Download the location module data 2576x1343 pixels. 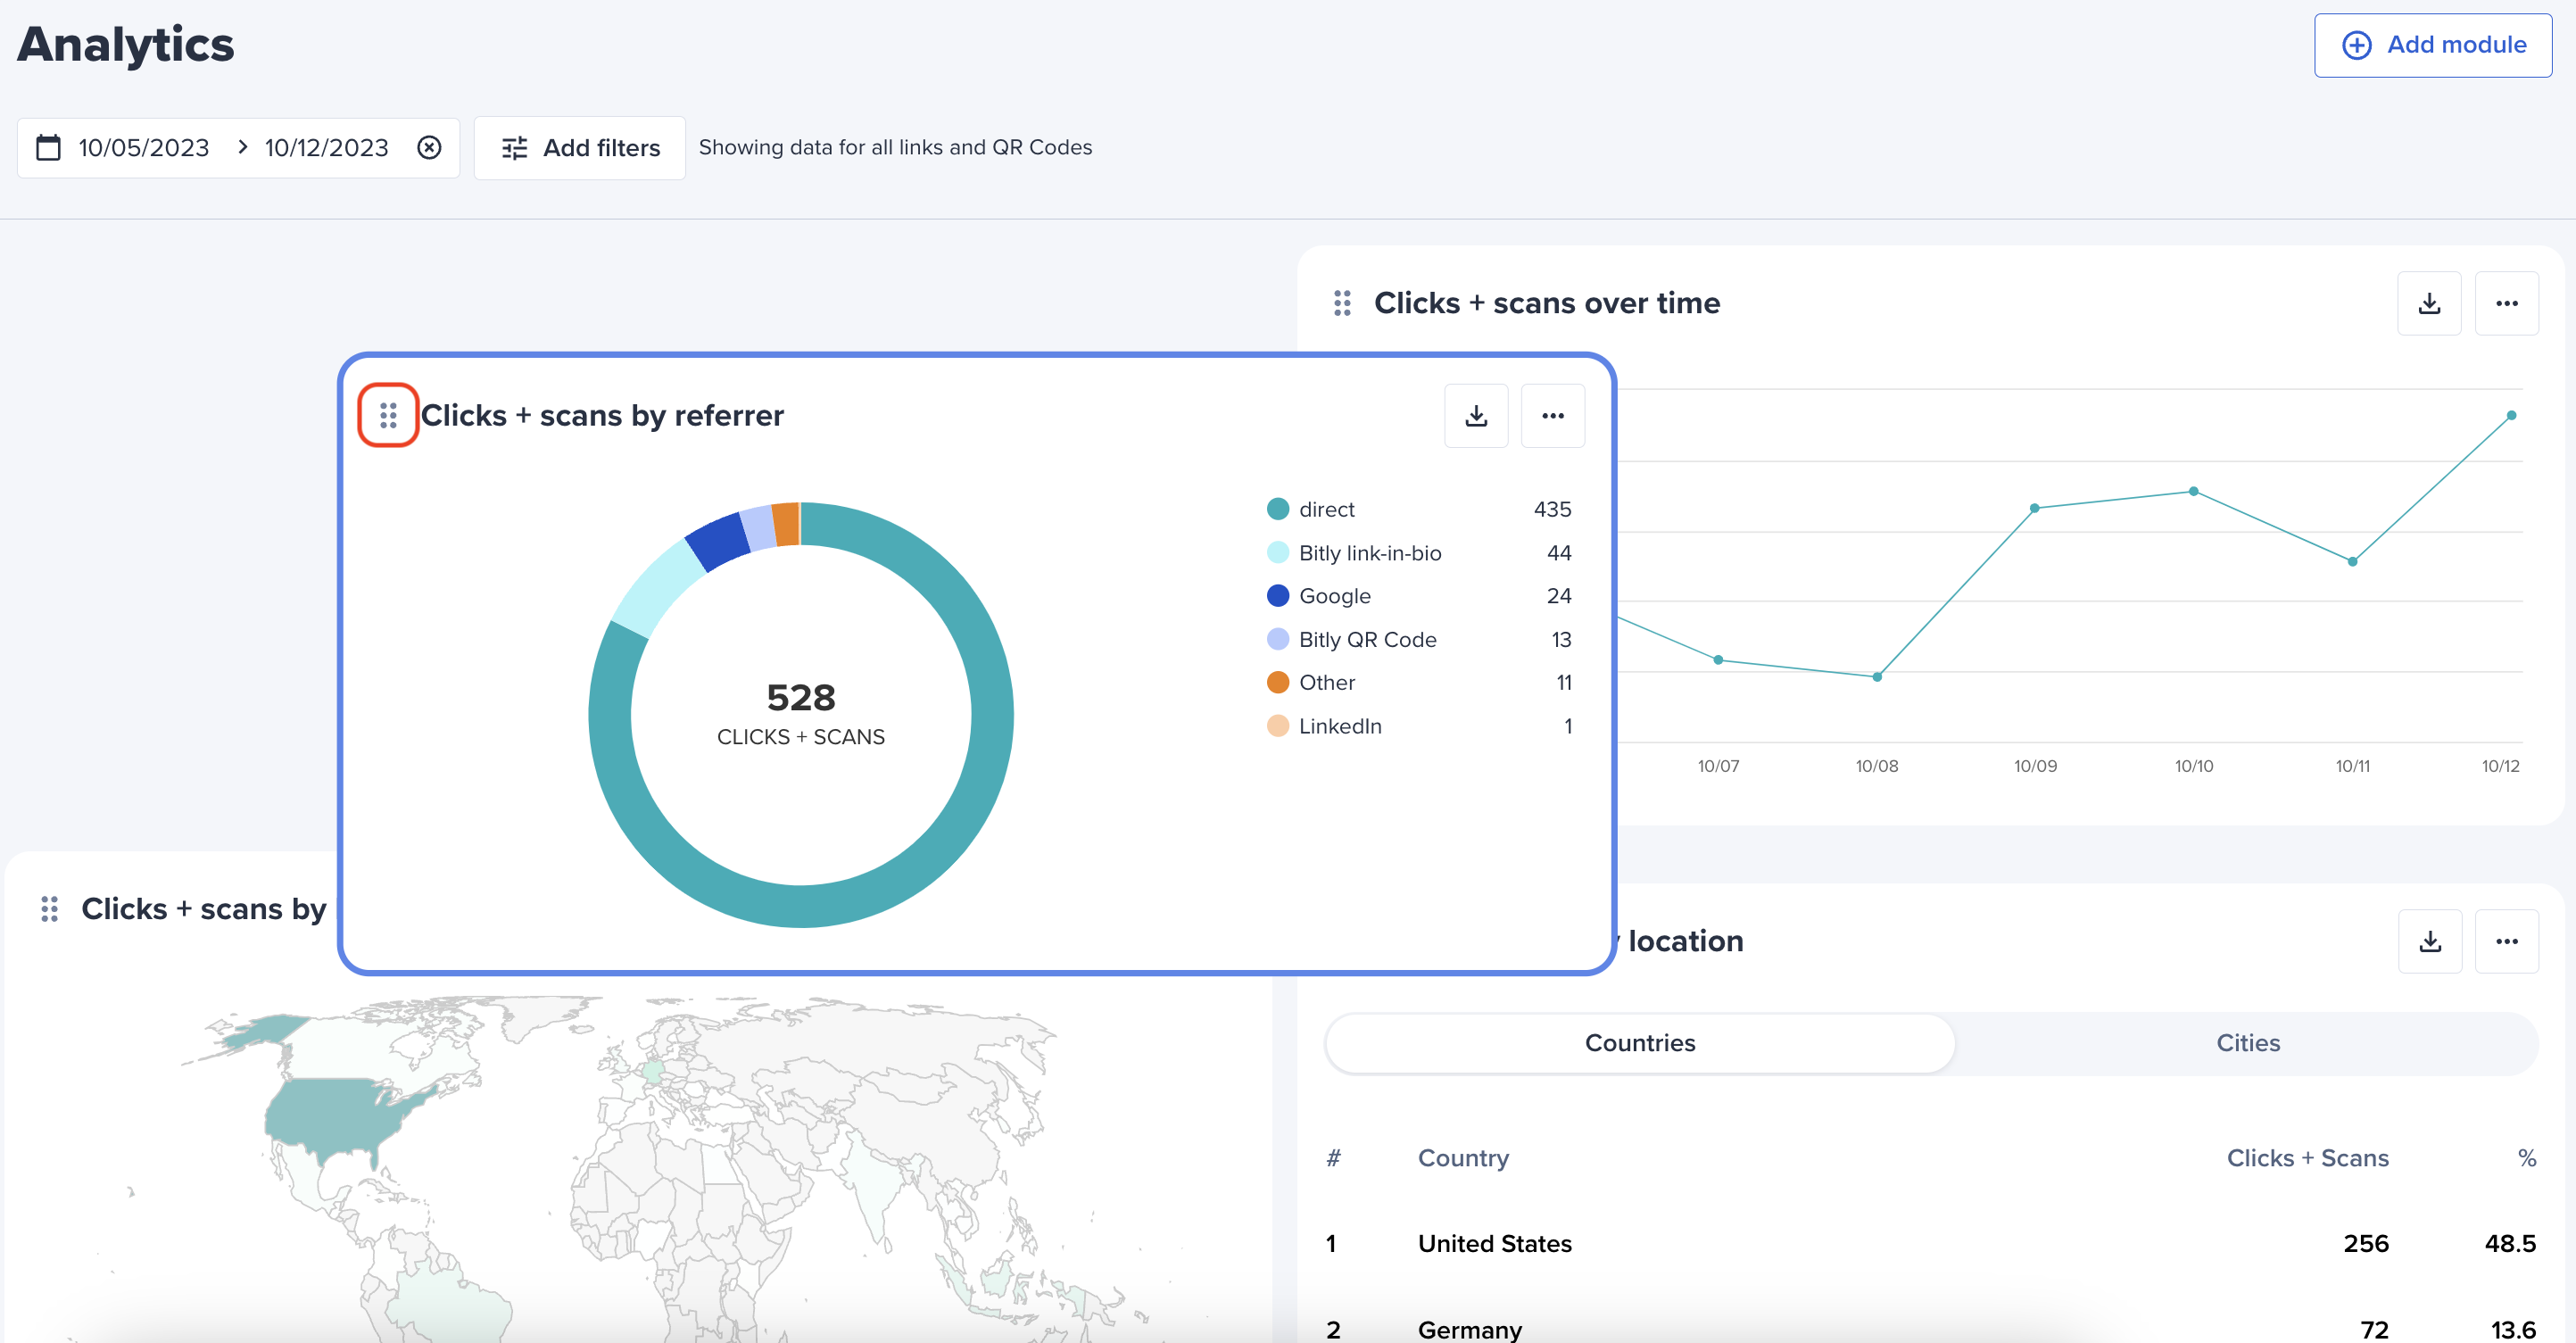tap(2429, 941)
